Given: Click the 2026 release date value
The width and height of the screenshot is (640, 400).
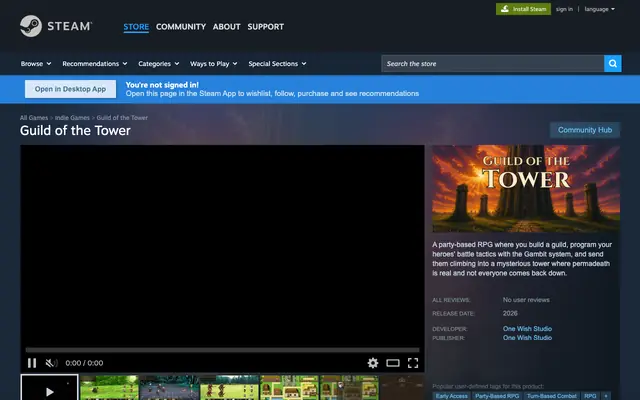Looking at the screenshot, I should (x=510, y=313).
